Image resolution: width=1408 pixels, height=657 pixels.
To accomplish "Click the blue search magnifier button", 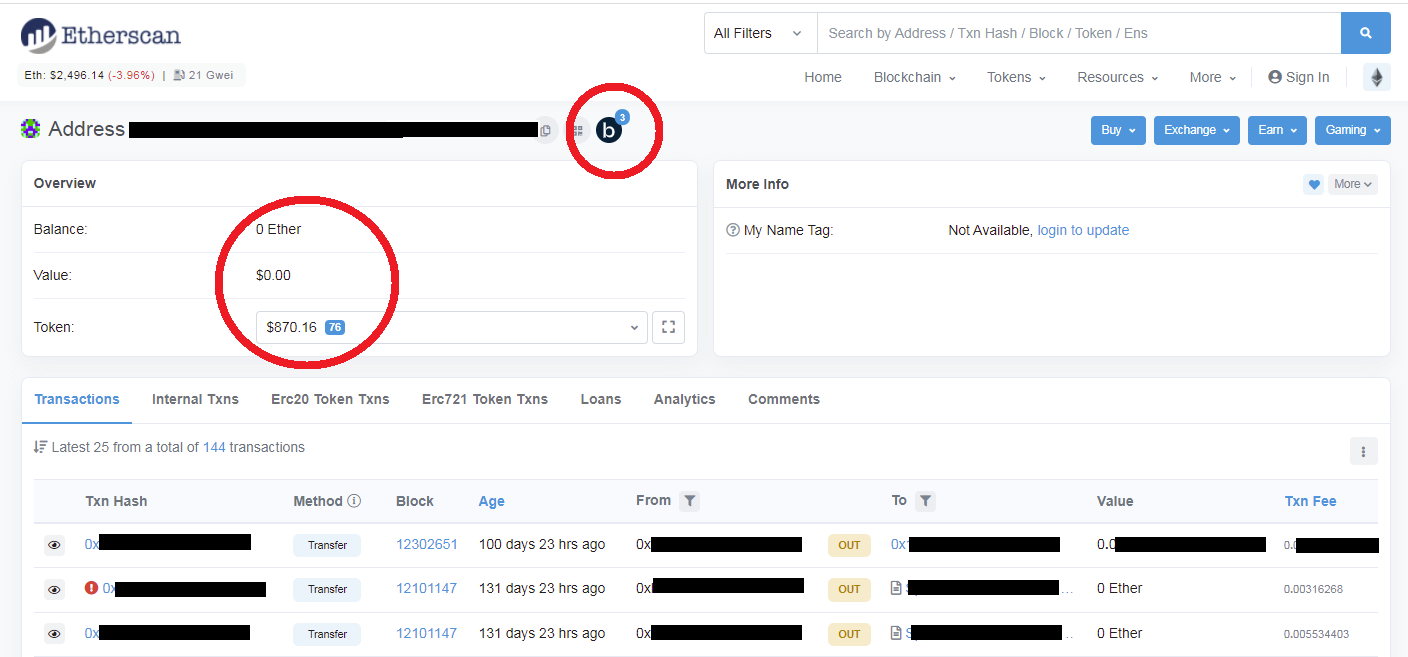I will (x=1365, y=33).
